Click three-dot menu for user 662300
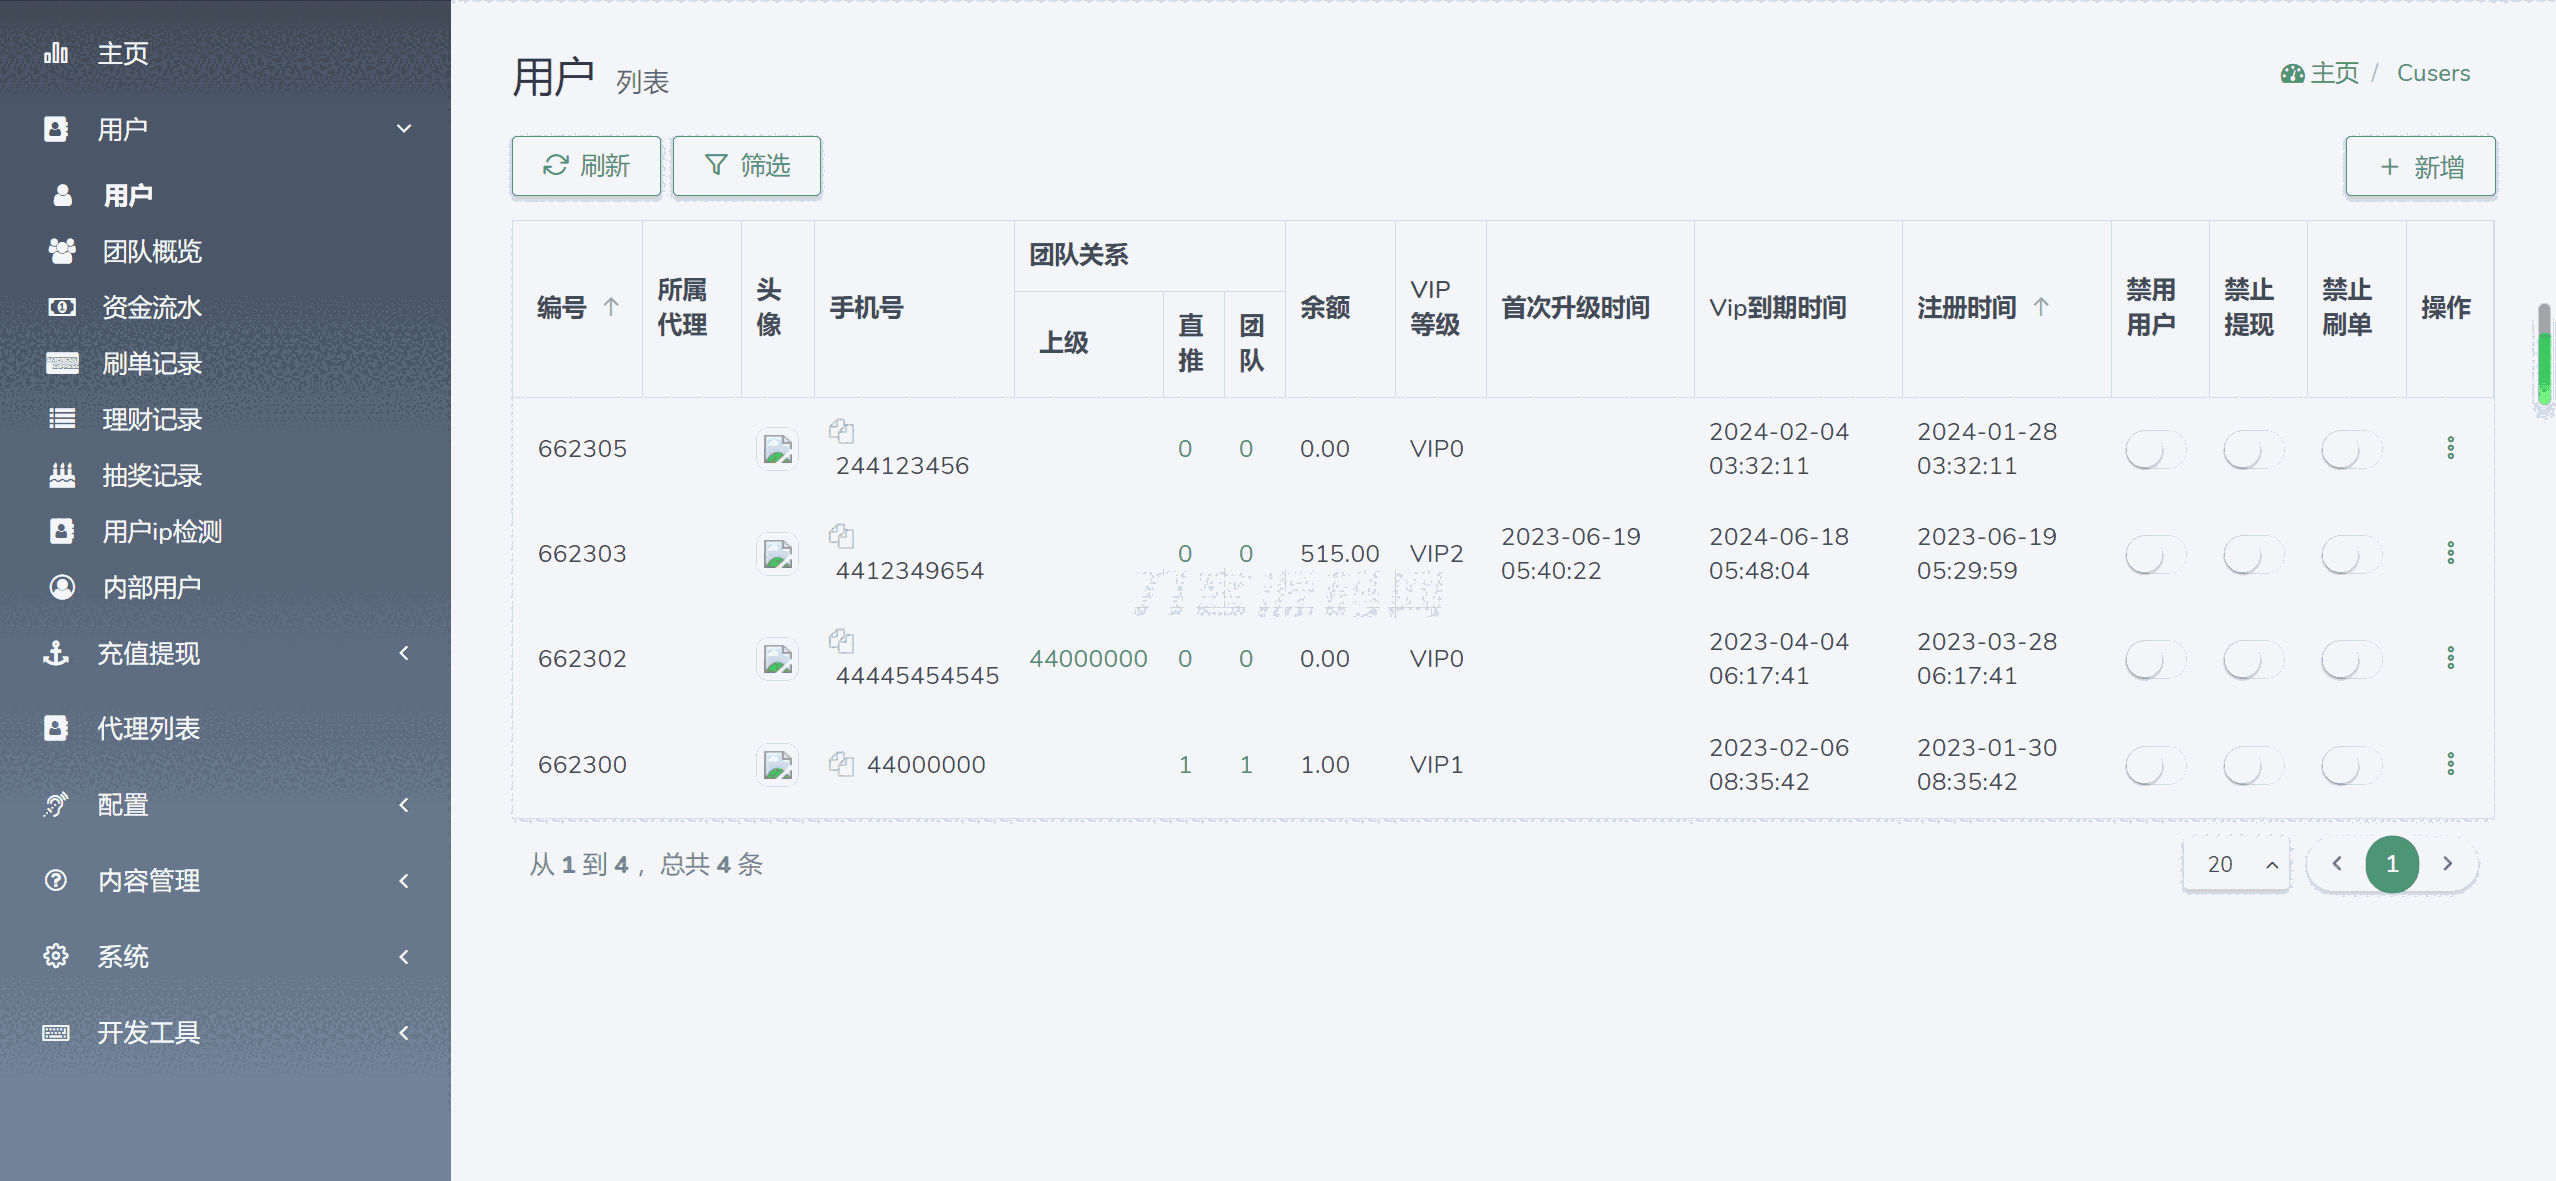Image resolution: width=2556 pixels, height=1181 pixels. point(2450,764)
